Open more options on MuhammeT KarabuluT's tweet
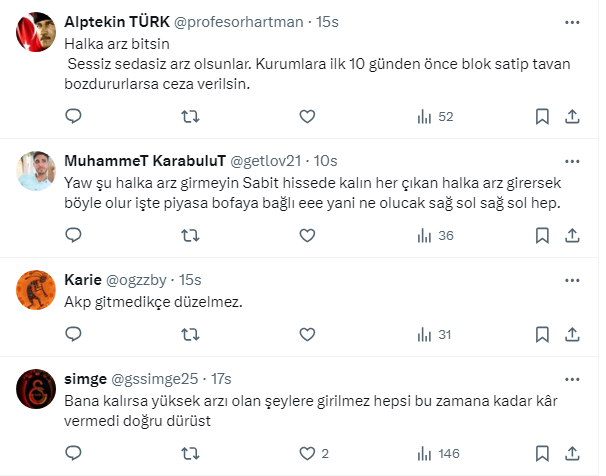The width and height of the screenshot is (606, 476). tap(571, 160)
